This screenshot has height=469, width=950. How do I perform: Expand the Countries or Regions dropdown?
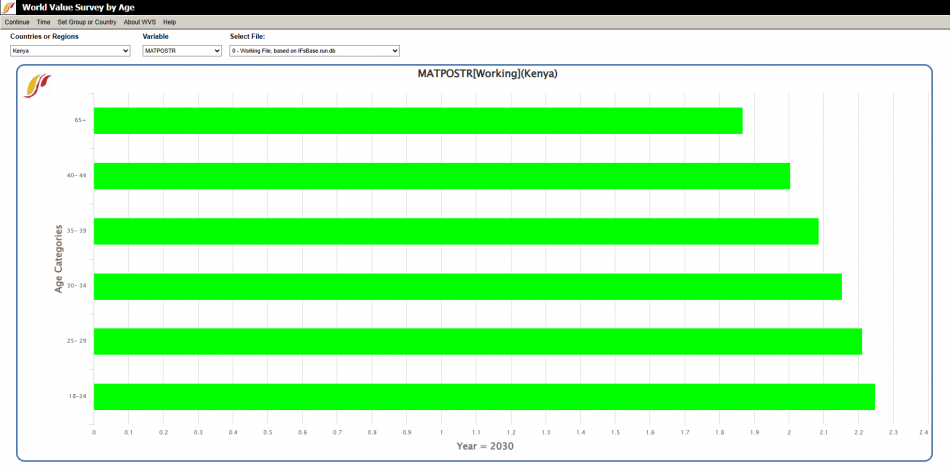[x=70, y=51]
